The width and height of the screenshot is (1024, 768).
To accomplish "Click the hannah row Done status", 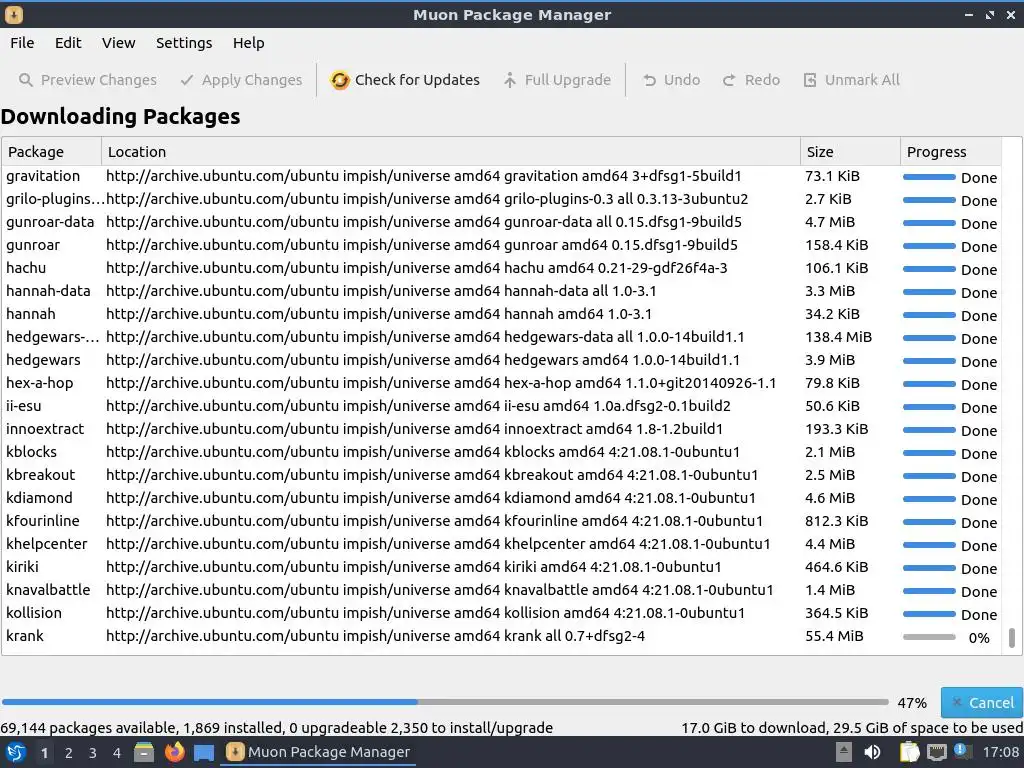I will 978,315.
